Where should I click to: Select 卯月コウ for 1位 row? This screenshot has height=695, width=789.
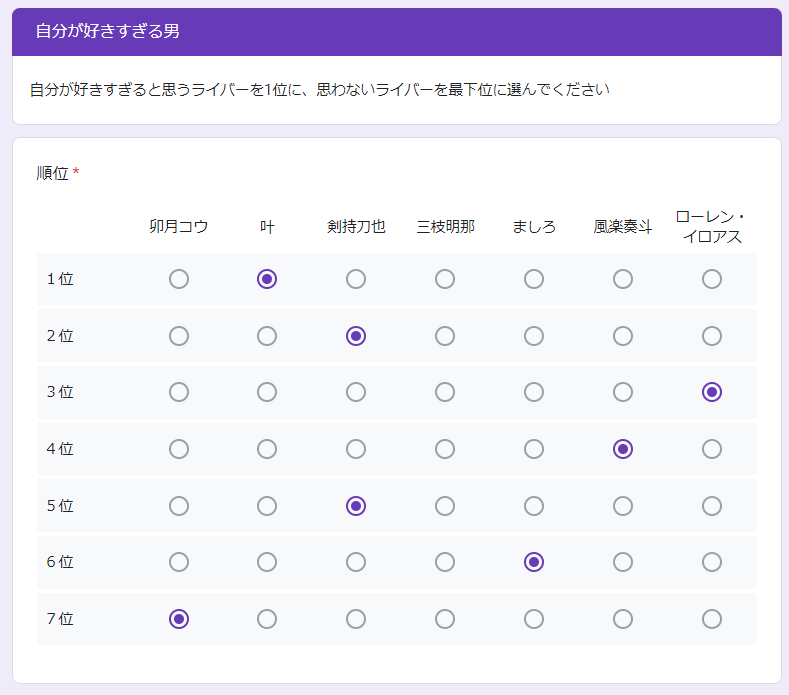[x=179, y=279]
